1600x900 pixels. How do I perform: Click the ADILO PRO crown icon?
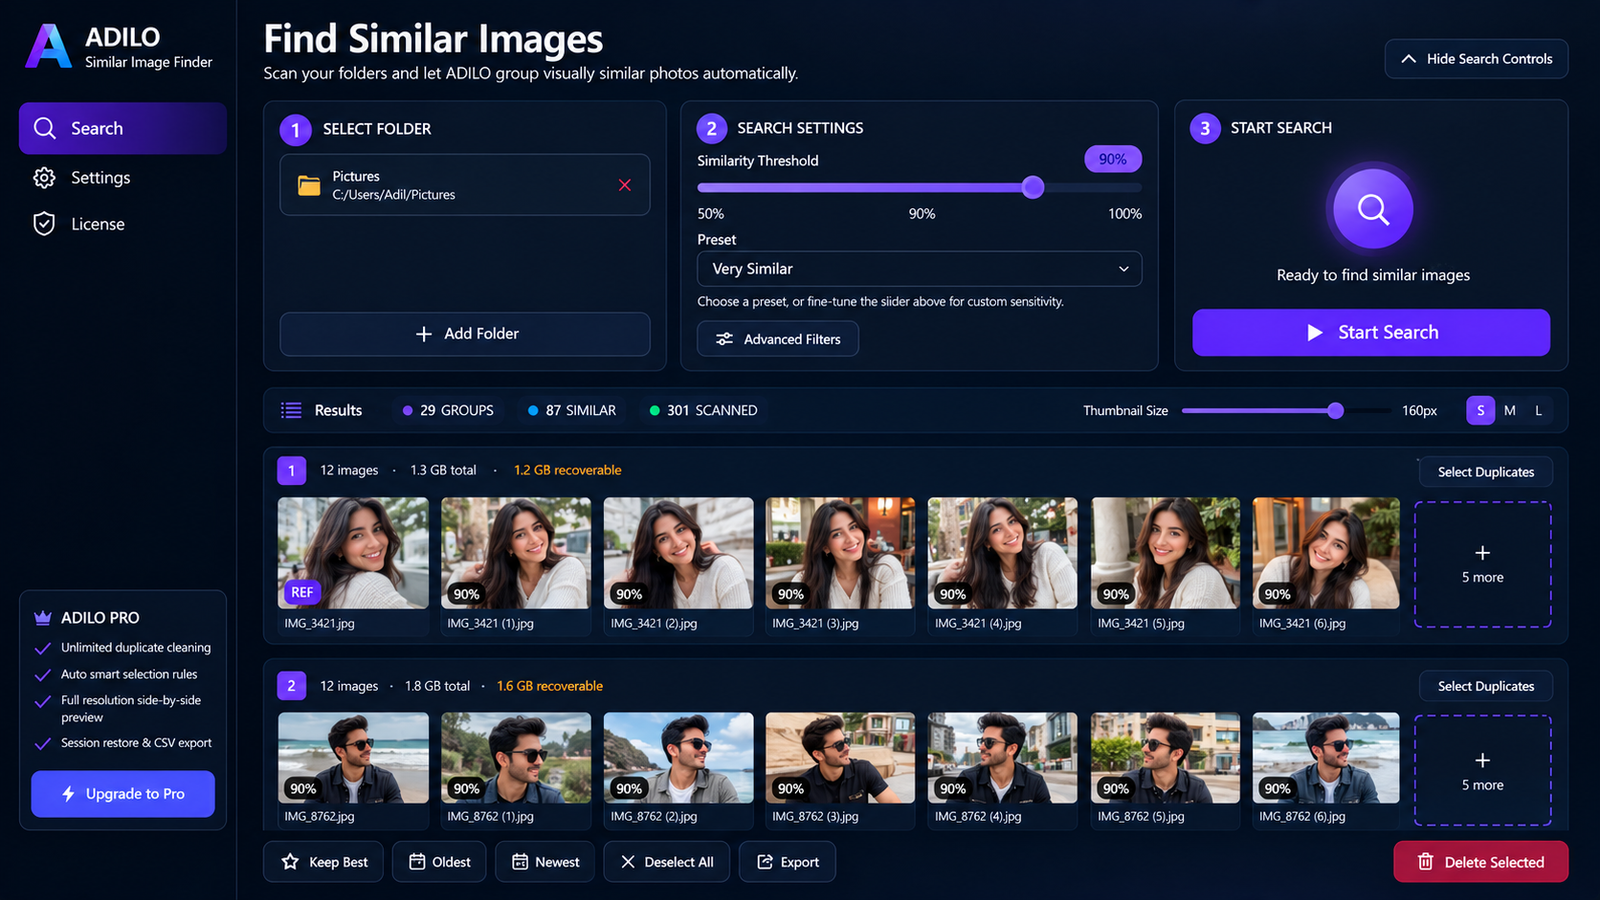pyautogui.click(x=43, y=618)
